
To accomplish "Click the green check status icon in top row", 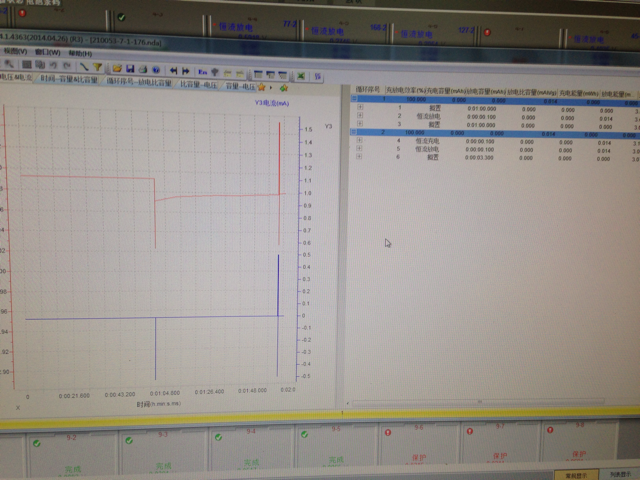I will point(121,17).
